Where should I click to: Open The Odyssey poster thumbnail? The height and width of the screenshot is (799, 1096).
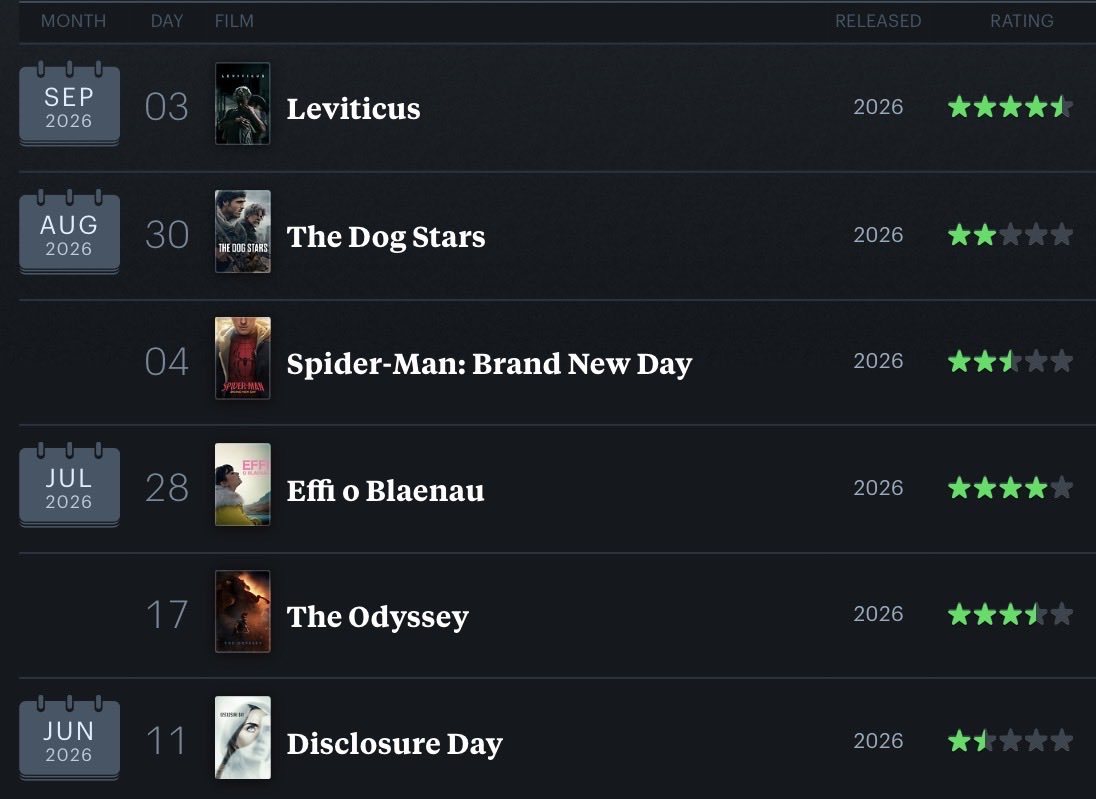point(243,612)
